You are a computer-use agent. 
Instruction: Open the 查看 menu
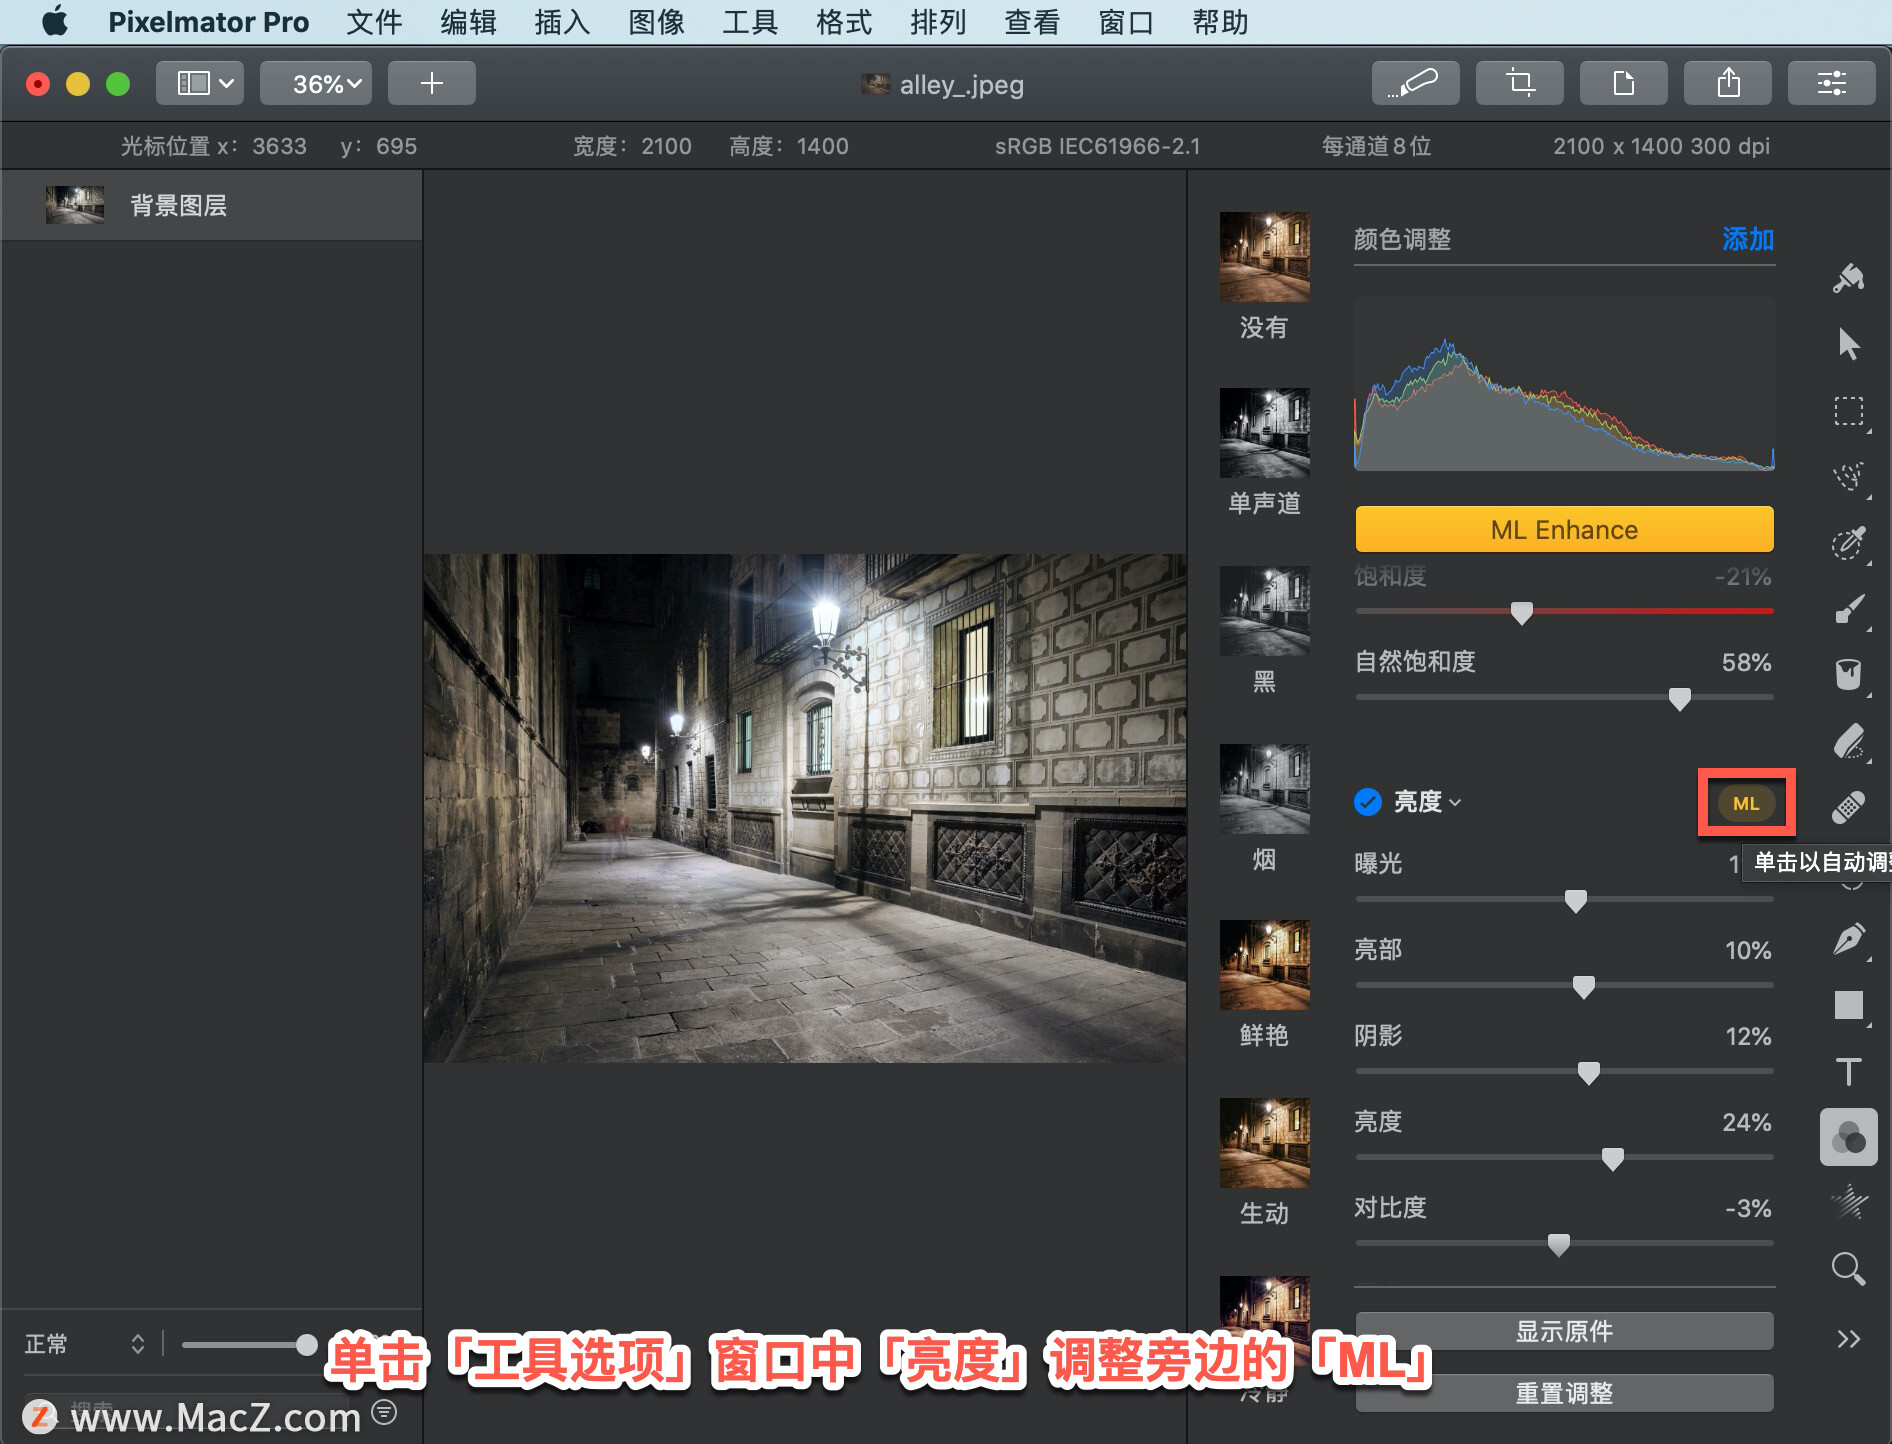(x=1032, y=22)
